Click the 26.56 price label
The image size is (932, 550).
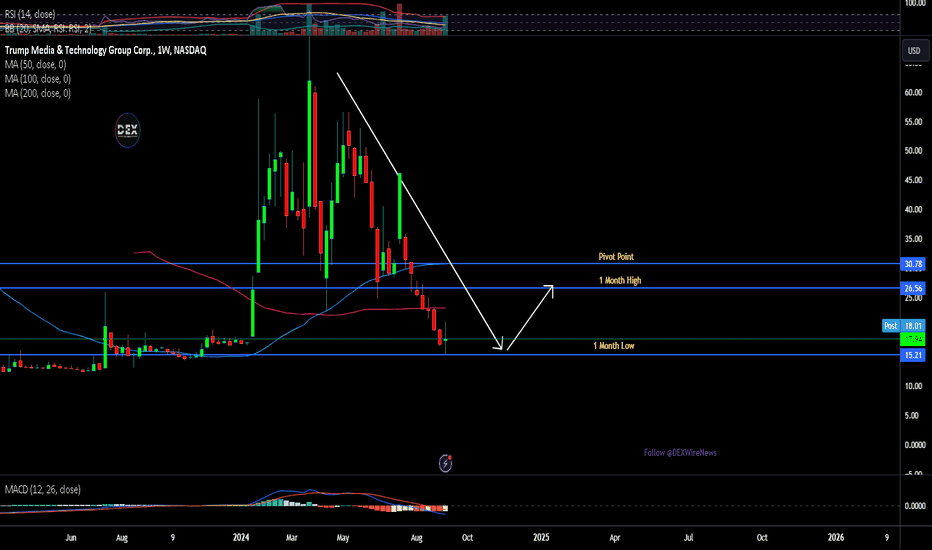(x=913, y=288)
